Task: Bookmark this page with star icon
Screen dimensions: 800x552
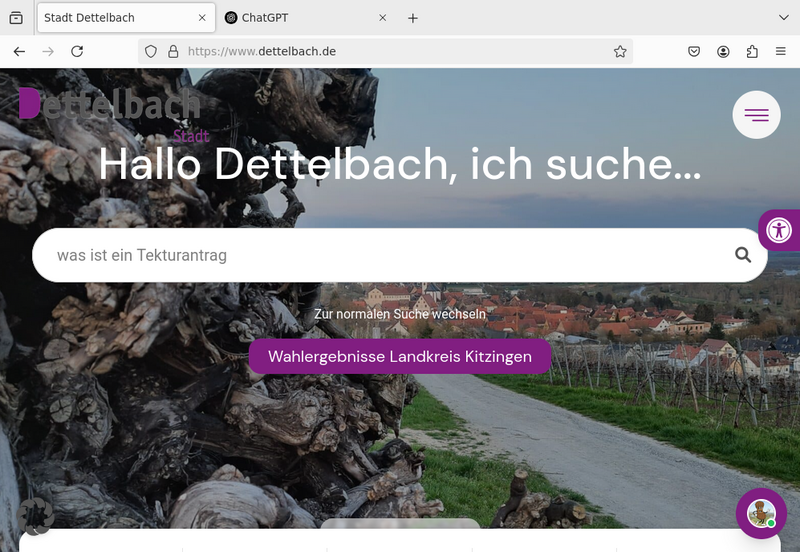Action: pyautogui.click(x=620, y=52)
